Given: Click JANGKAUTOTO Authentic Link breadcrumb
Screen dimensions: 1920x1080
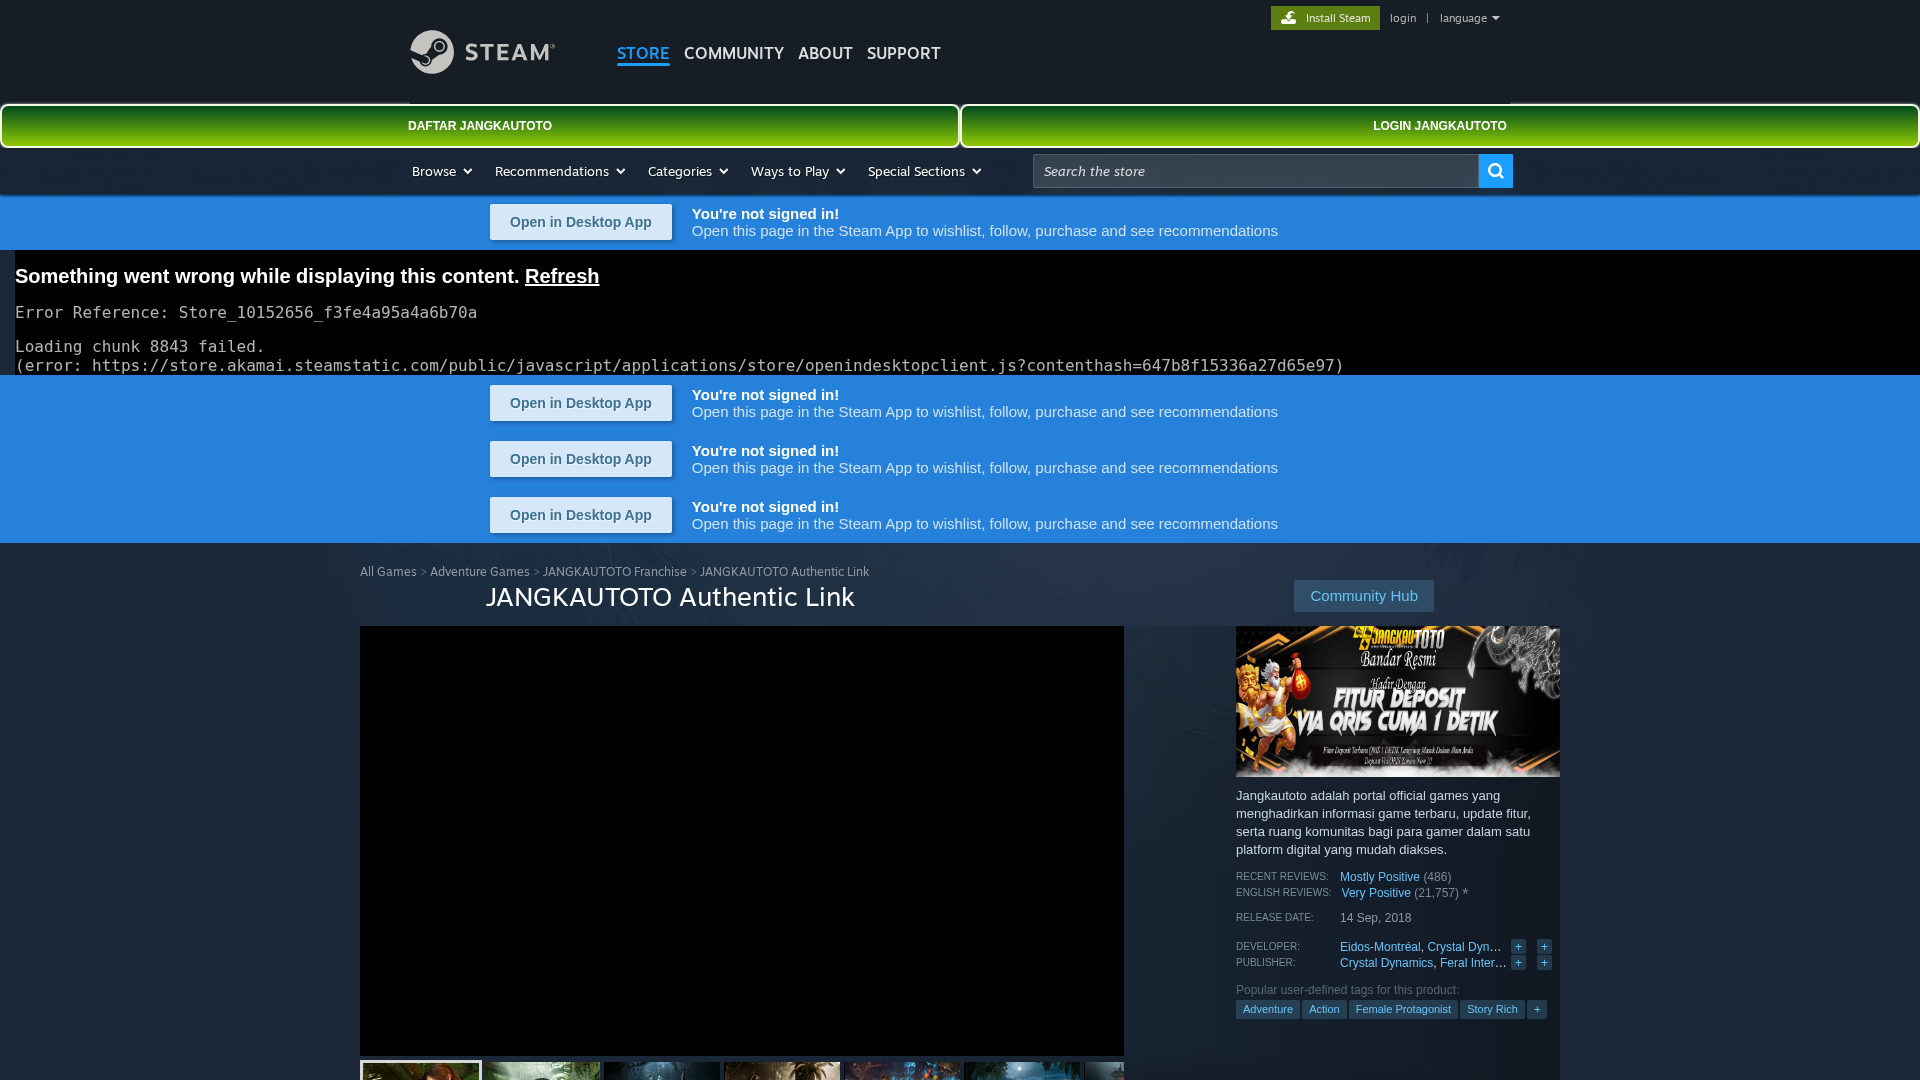Looking at the screenshot, I should pyautogui.click(x=785, y=572).
